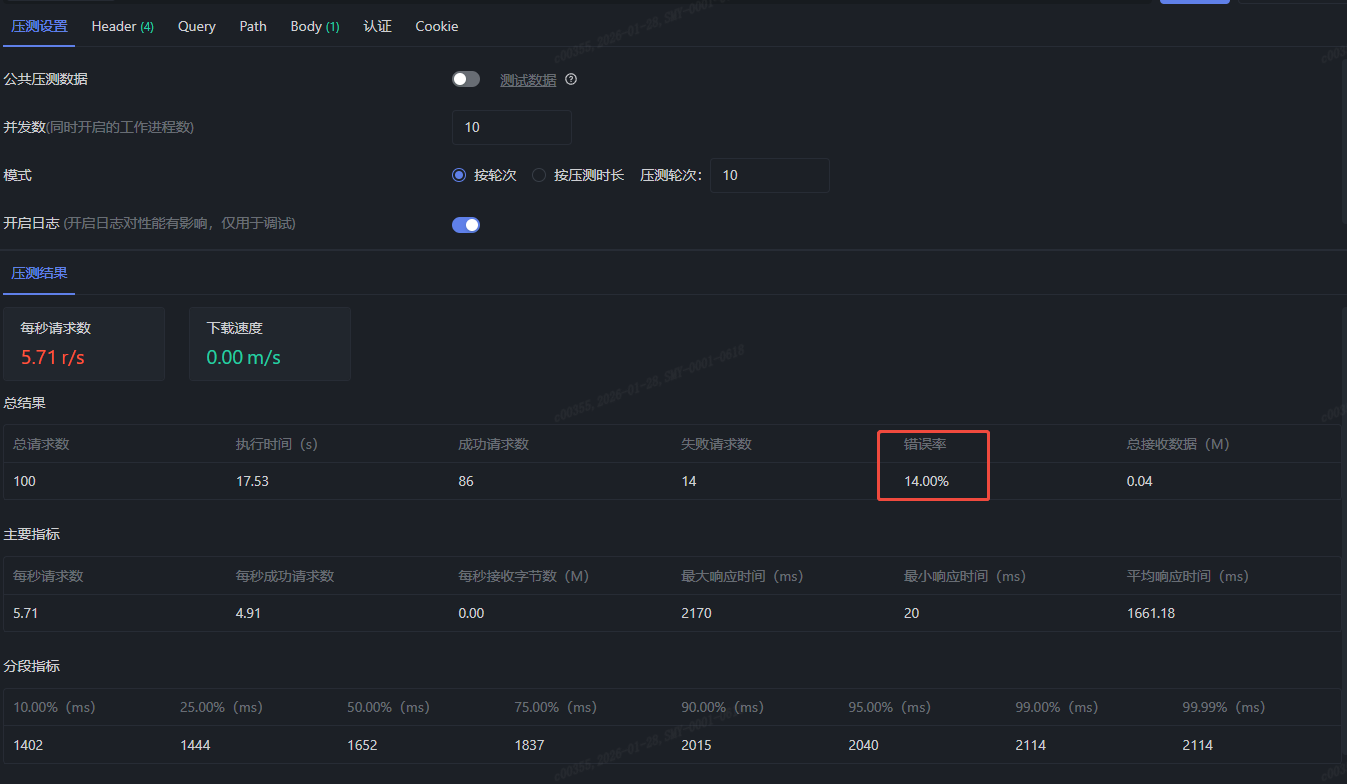Switch to the Header tab
The width and height of the screenshot is (1347, 784).
[122, 26]
